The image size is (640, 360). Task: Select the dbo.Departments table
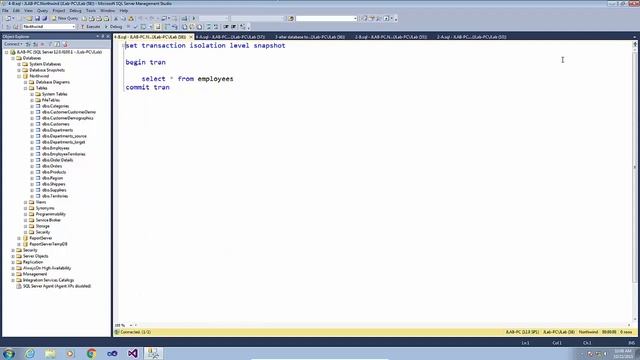(57, 130)
